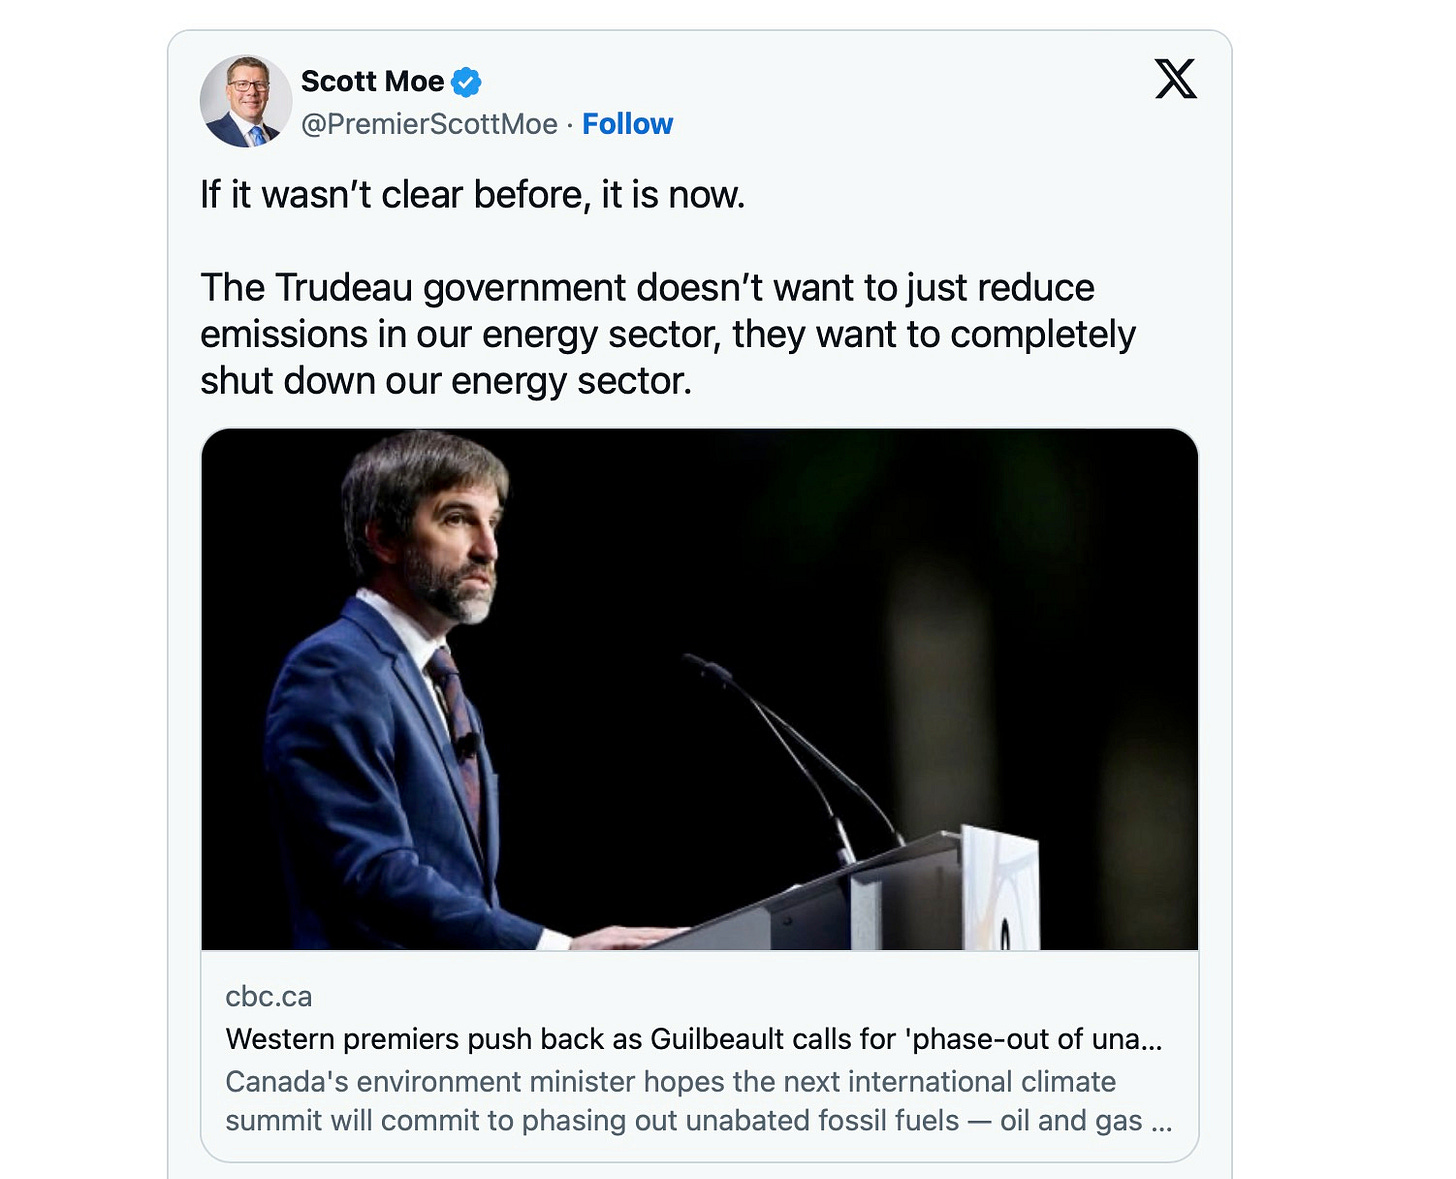Open Scott Moe's profile avatar photo
The image size is (1456, 1179).
point(246,101)
